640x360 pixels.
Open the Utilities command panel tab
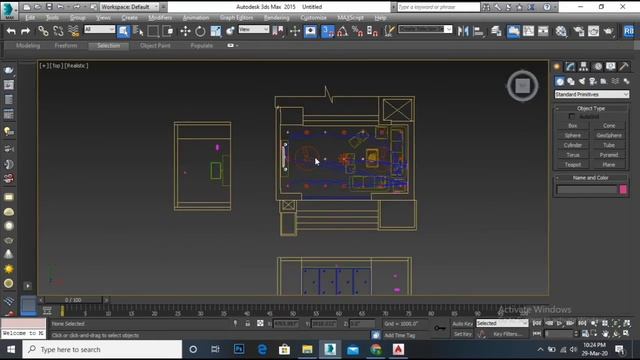pos(624,67)
